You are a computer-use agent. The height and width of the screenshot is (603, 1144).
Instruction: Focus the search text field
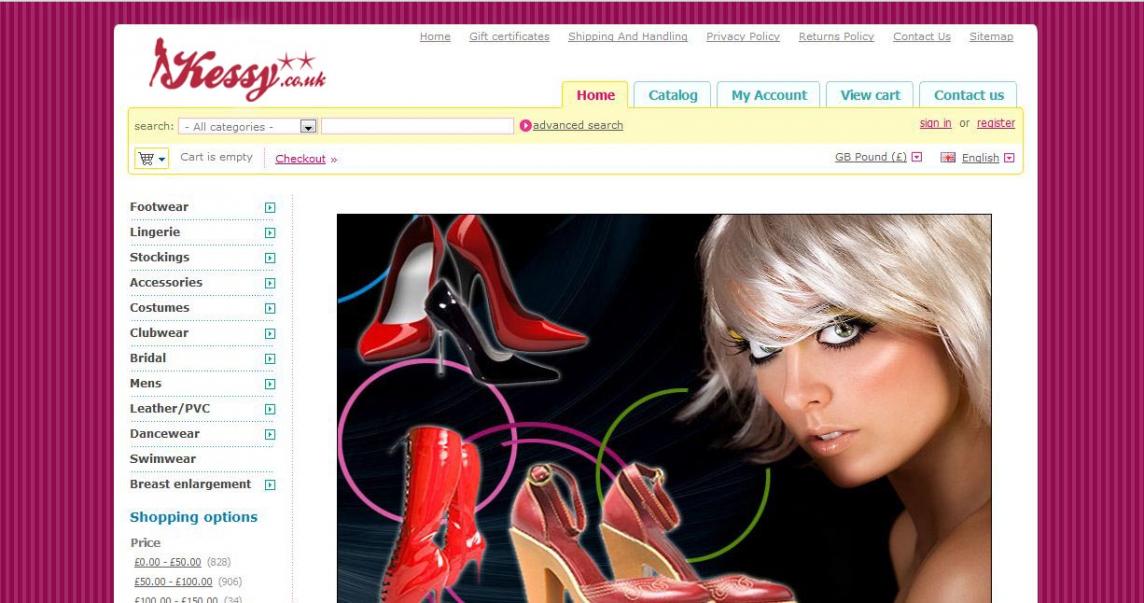click(417, 126)
